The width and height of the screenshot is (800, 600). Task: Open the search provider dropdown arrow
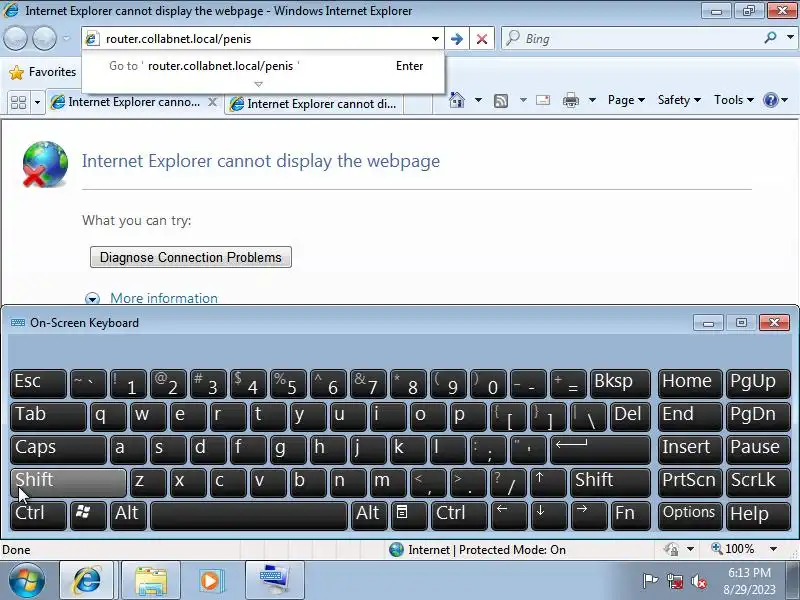tap(790, 38)
